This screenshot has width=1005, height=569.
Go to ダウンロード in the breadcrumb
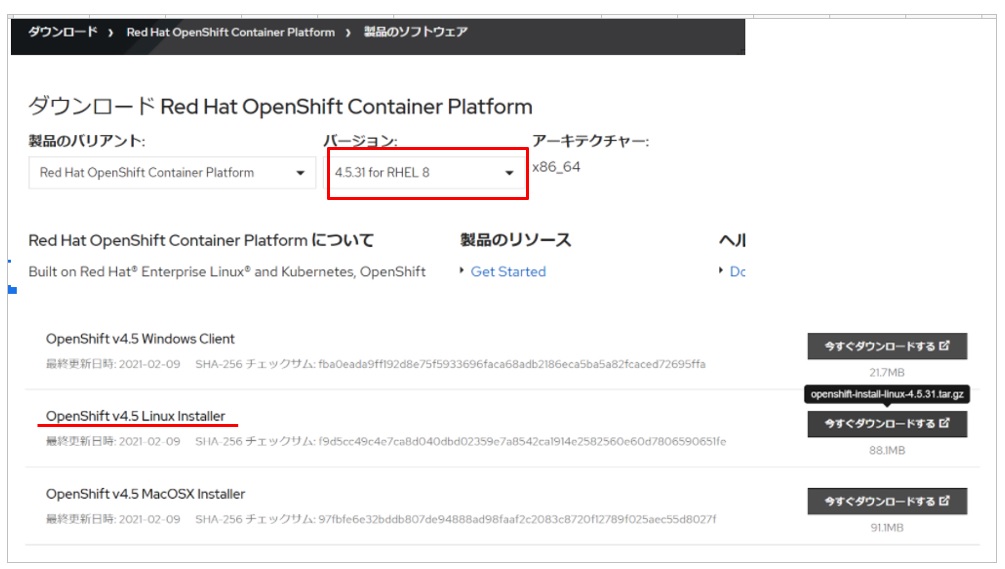click(62, 32)
